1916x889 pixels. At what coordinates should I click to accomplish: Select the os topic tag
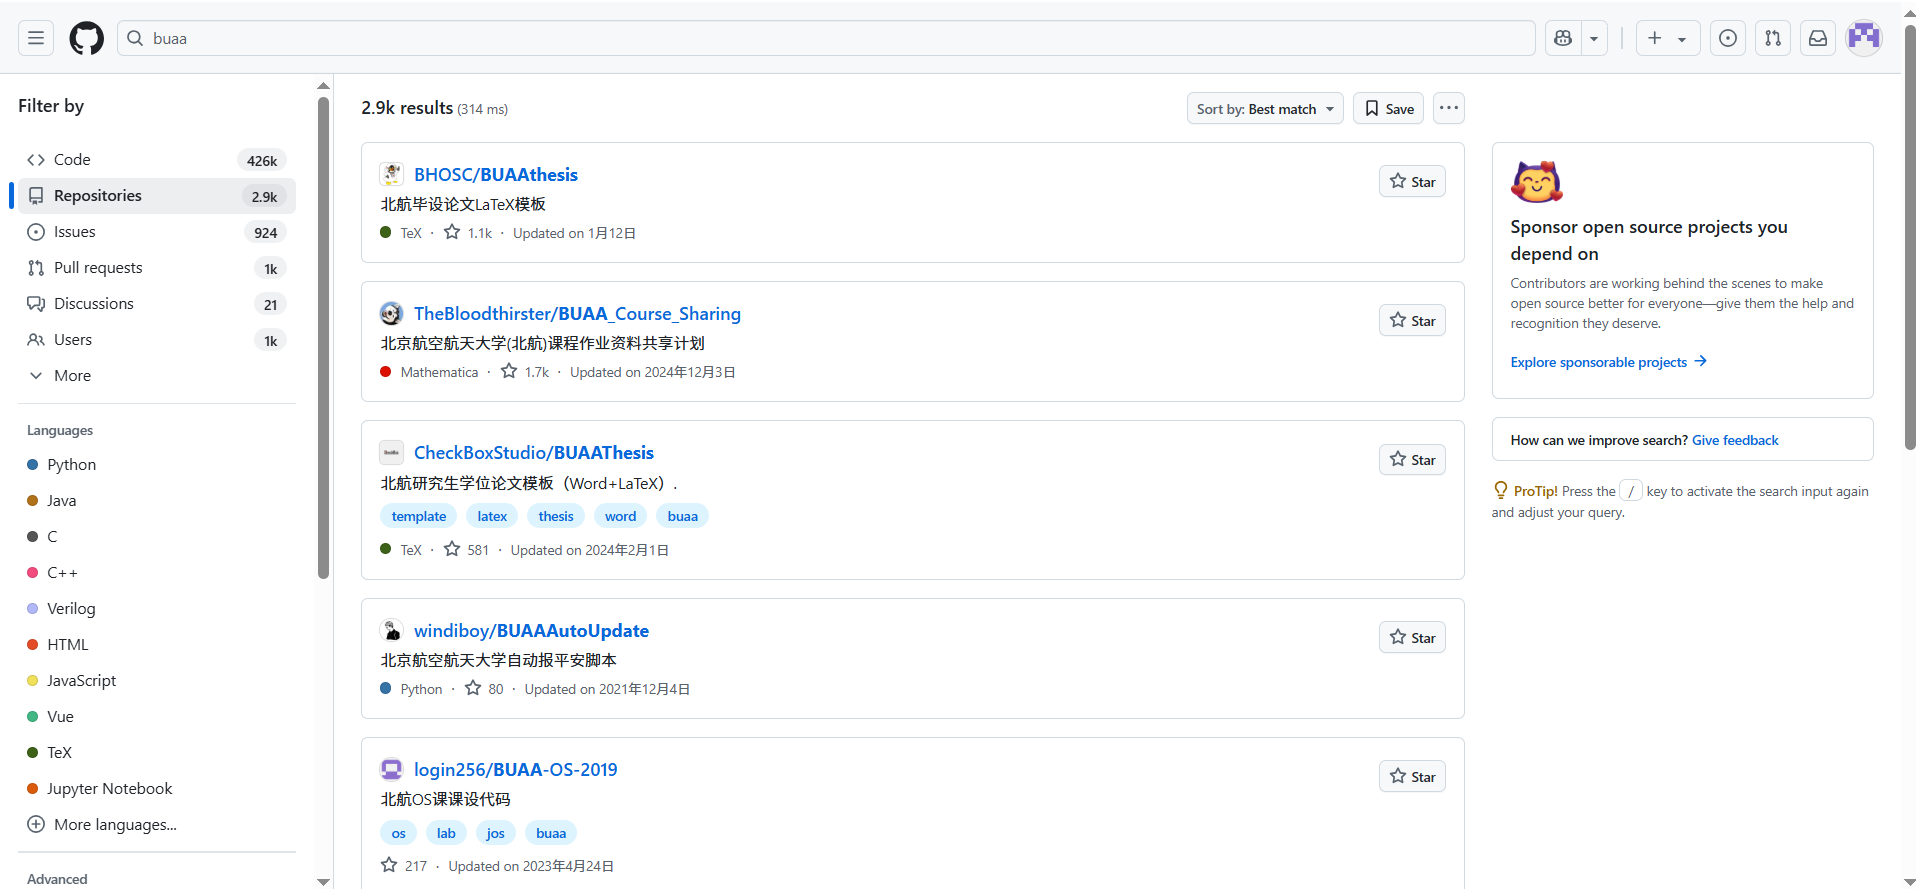399,833
